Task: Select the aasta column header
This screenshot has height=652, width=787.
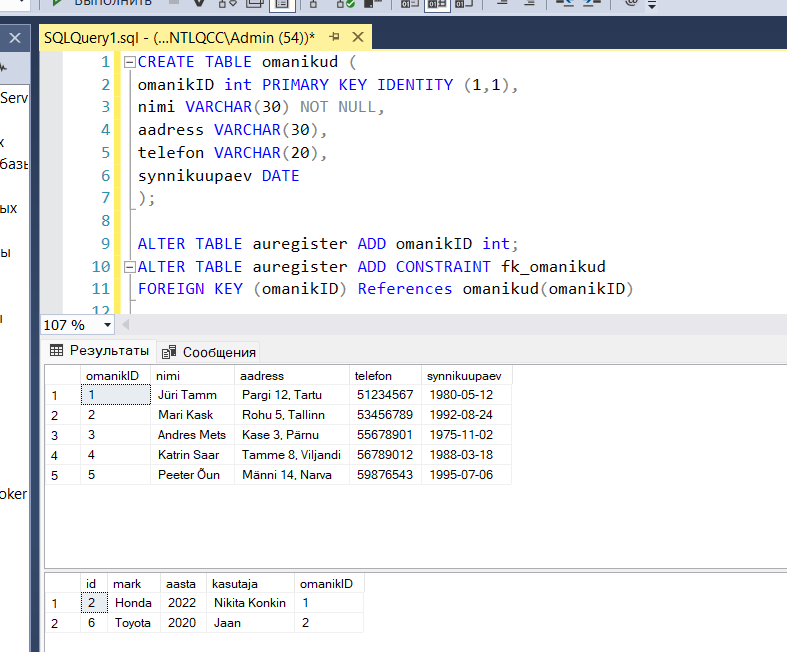Action: tap(183, 584)
